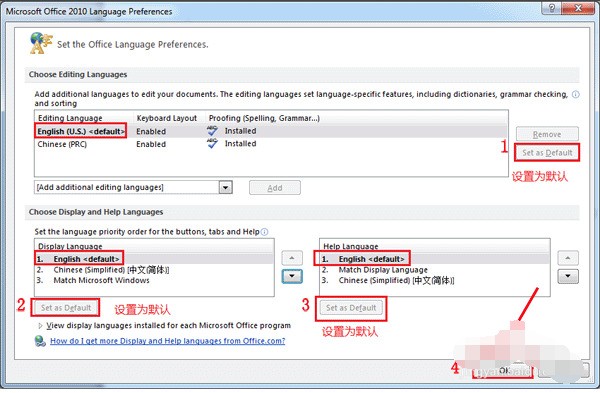Select 'Chinese (Simplified)' in Display Language list
This screenshot has height=393, width=600.
click(155, 270)
